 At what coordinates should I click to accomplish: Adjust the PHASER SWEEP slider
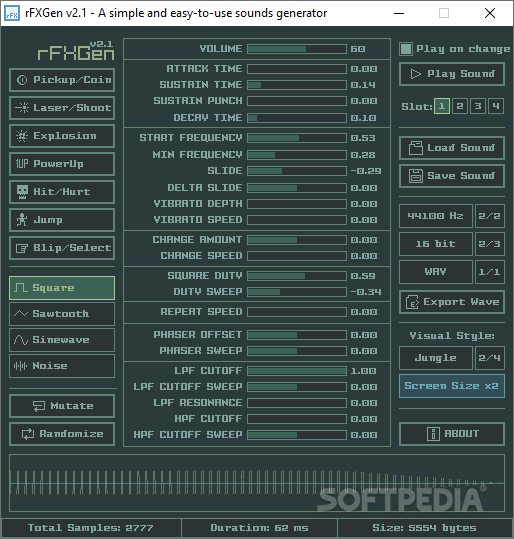[x=297, y=351]
